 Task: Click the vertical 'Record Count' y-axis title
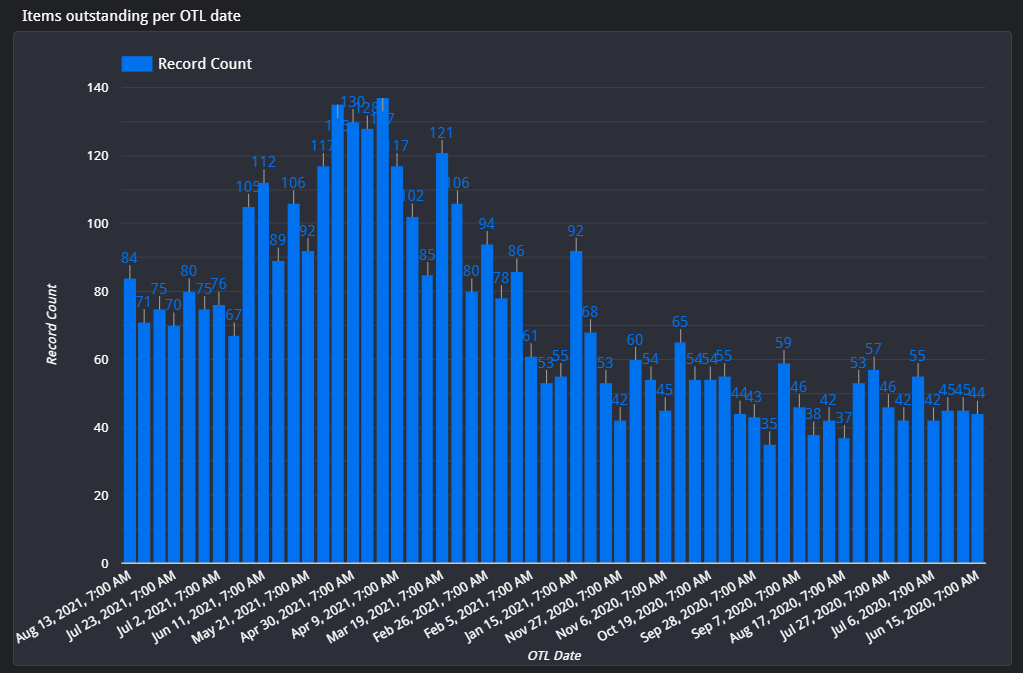pyautogui.click(x=52, y=324)
